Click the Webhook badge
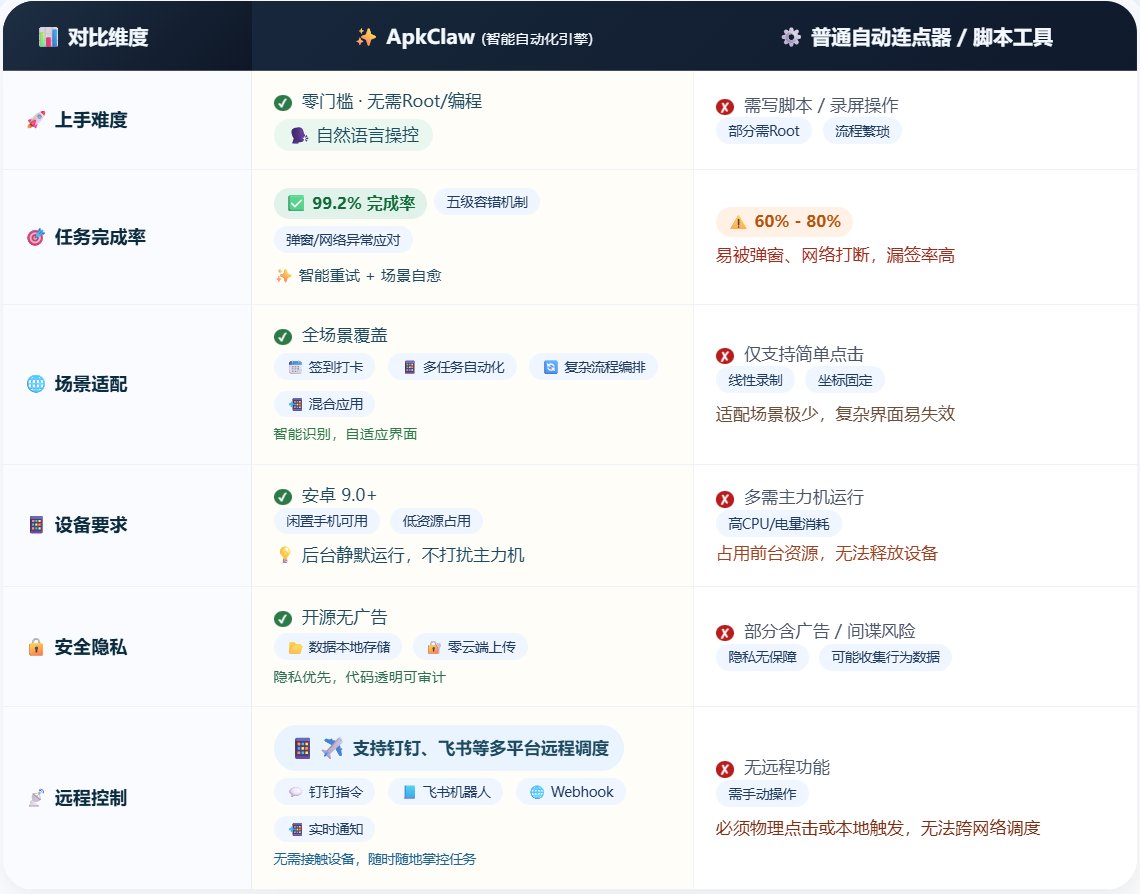This screenshot has height=894, width=1140. [x=570, y=791]
